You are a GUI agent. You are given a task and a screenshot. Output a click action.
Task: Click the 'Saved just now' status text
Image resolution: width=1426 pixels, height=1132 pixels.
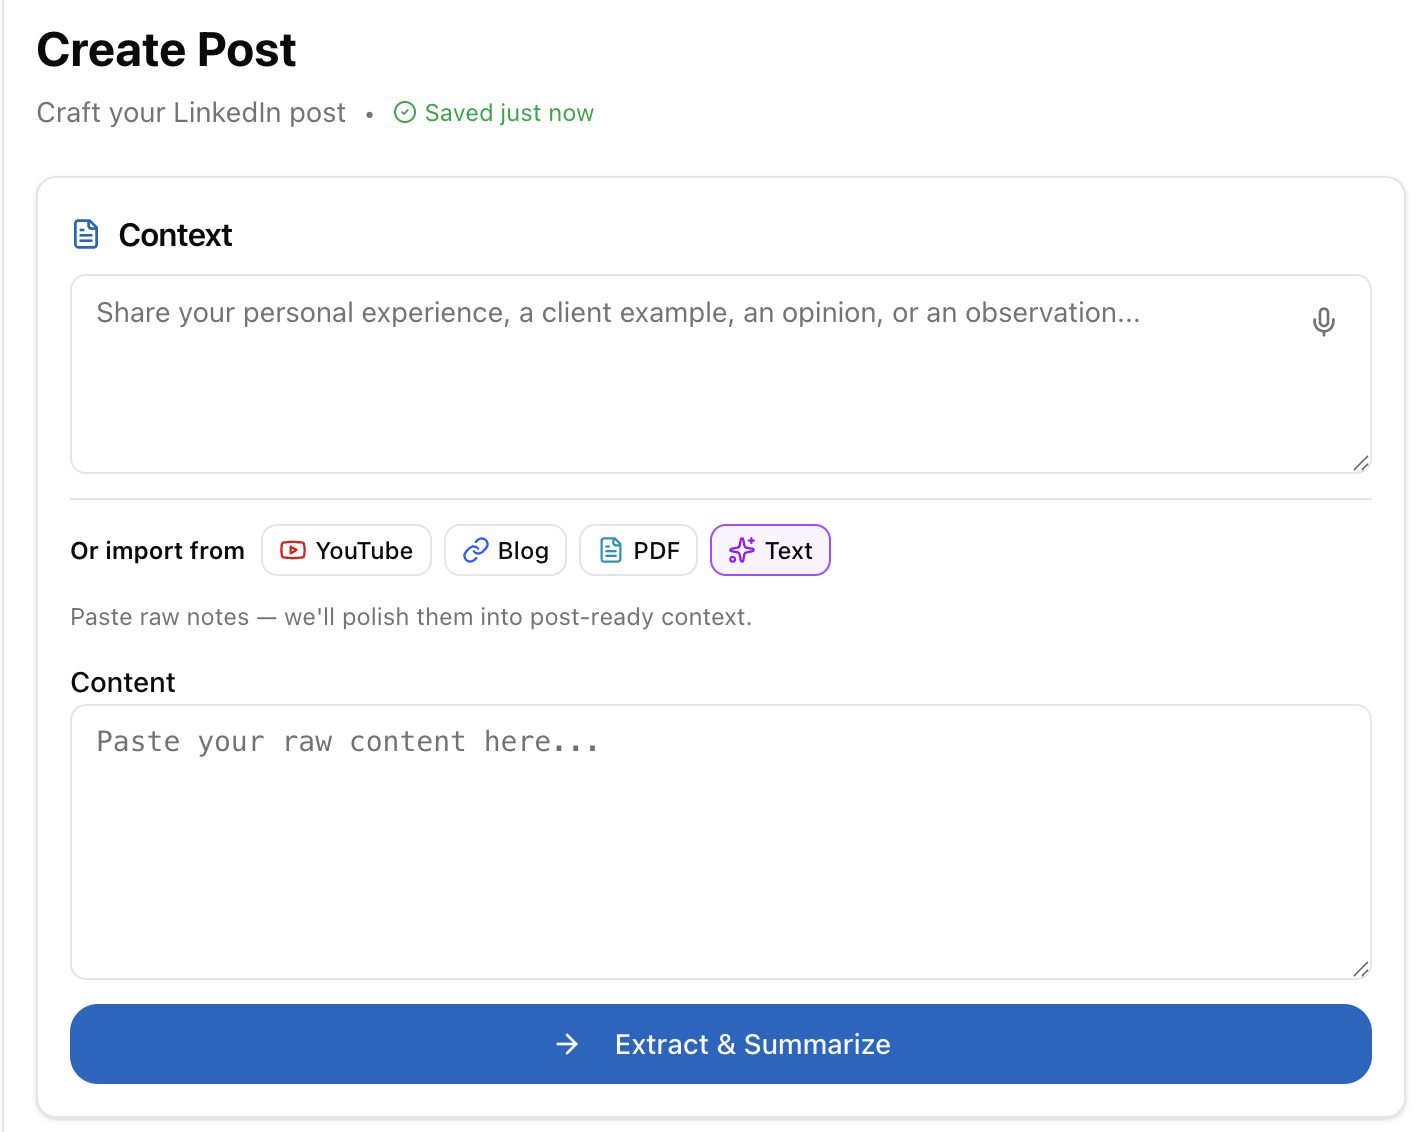509,113
